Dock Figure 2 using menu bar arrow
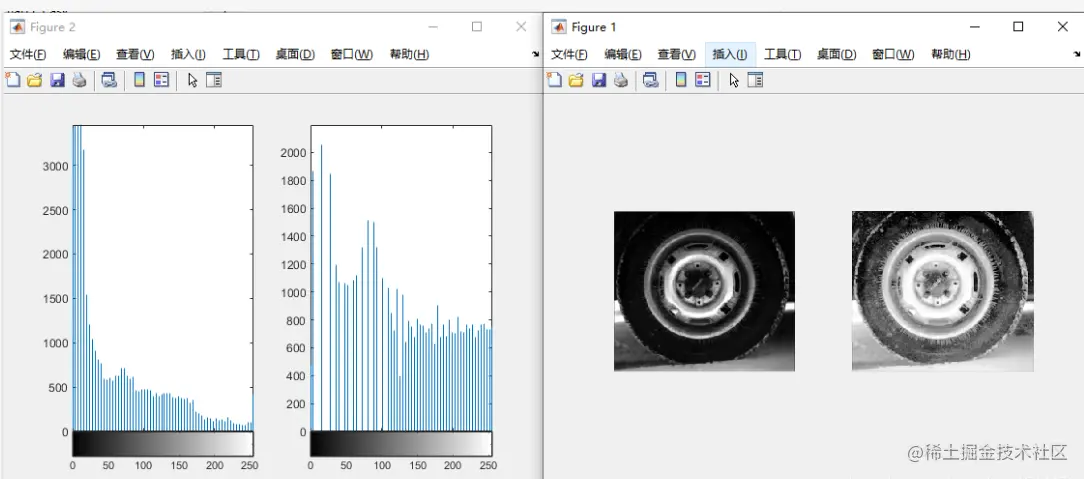 coord(535,54)
